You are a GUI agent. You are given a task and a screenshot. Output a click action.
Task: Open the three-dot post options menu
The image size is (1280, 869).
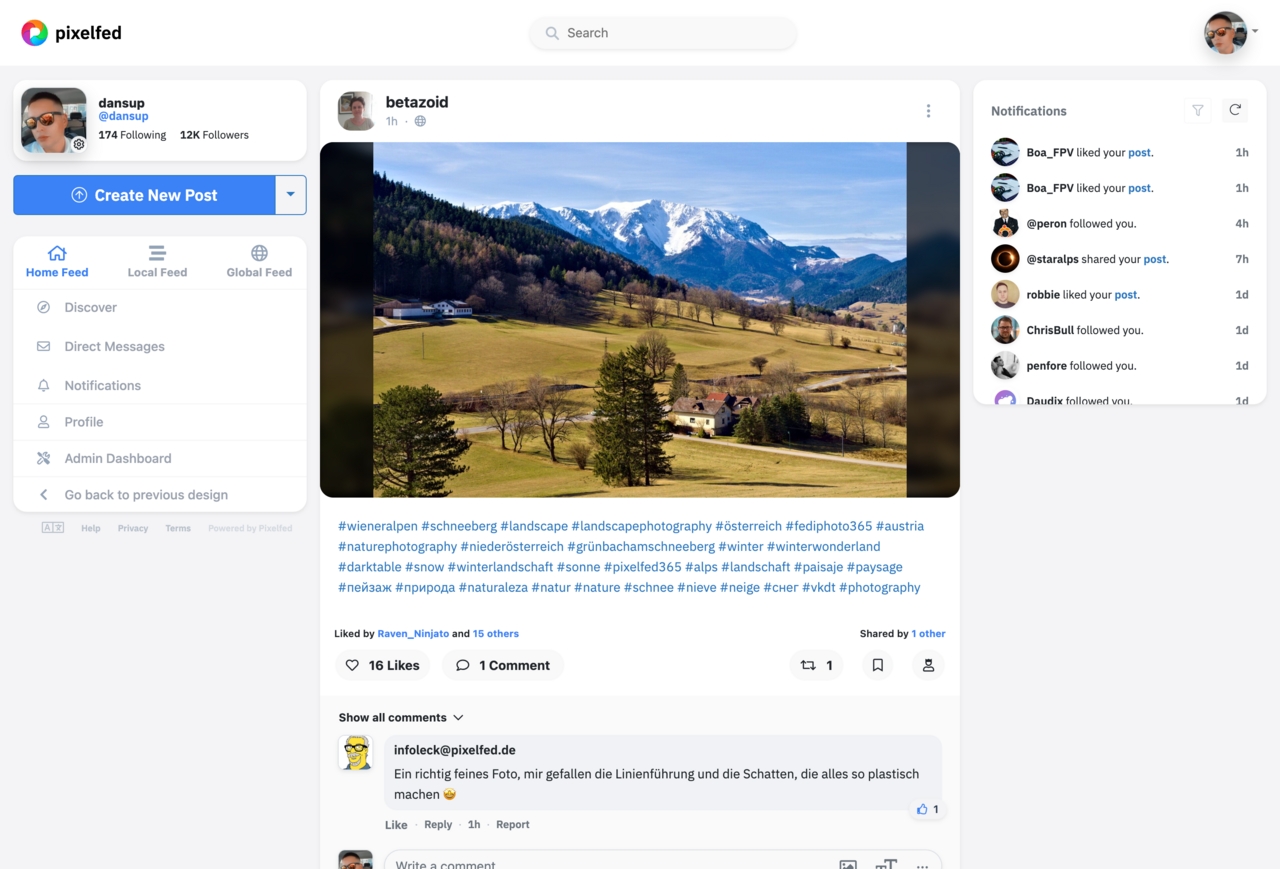pos(928,111)
